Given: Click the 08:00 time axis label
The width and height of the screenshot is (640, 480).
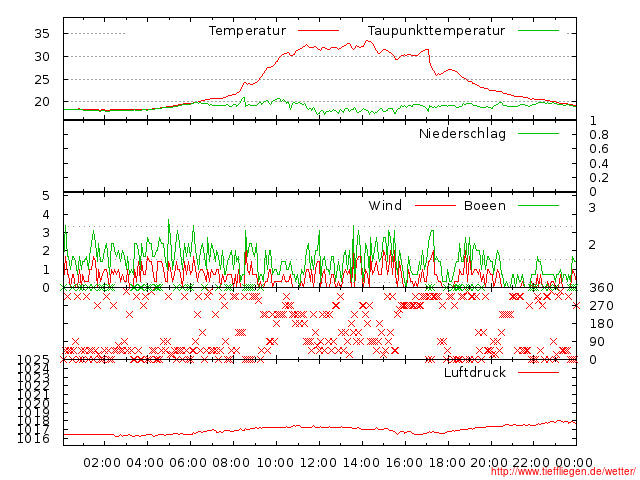Looking at the screenshot, I should coord(231,462).
